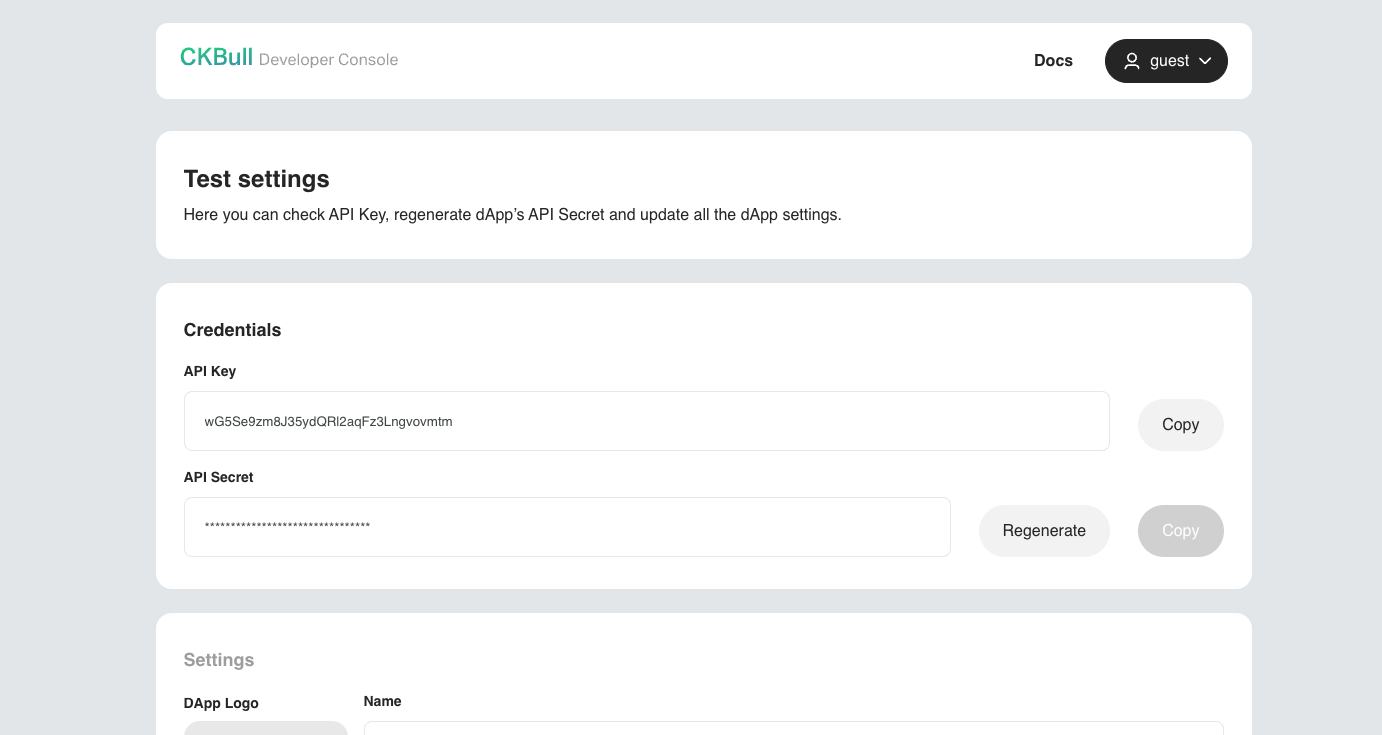Screen dimensions: 1382x735
Task: Click the API Secret label
Action: tap(219, 477)
